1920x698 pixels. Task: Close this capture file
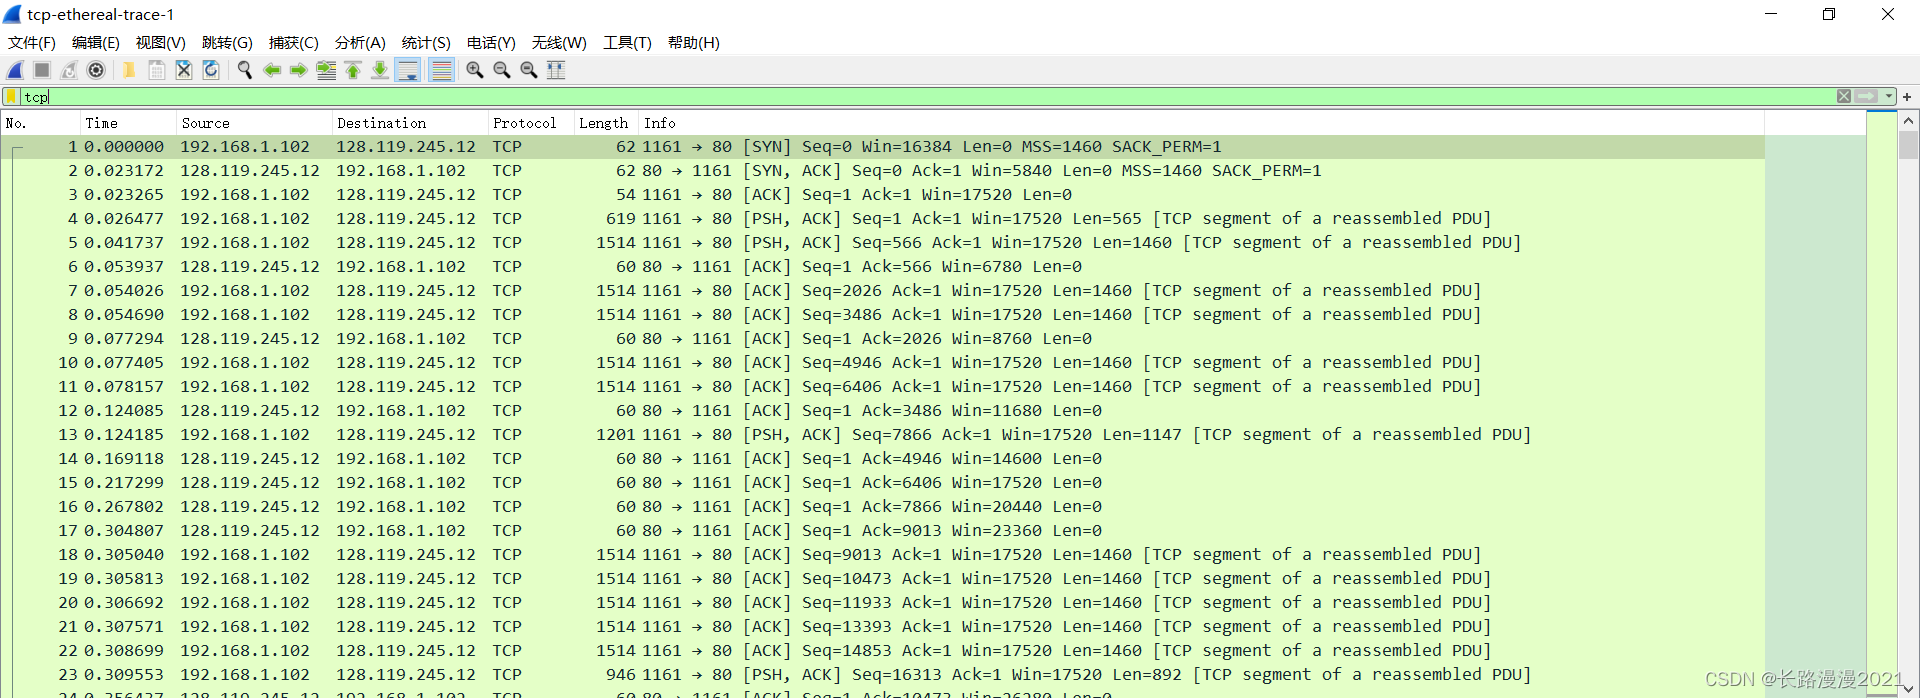pyautogui.click(x=184, y=70)
